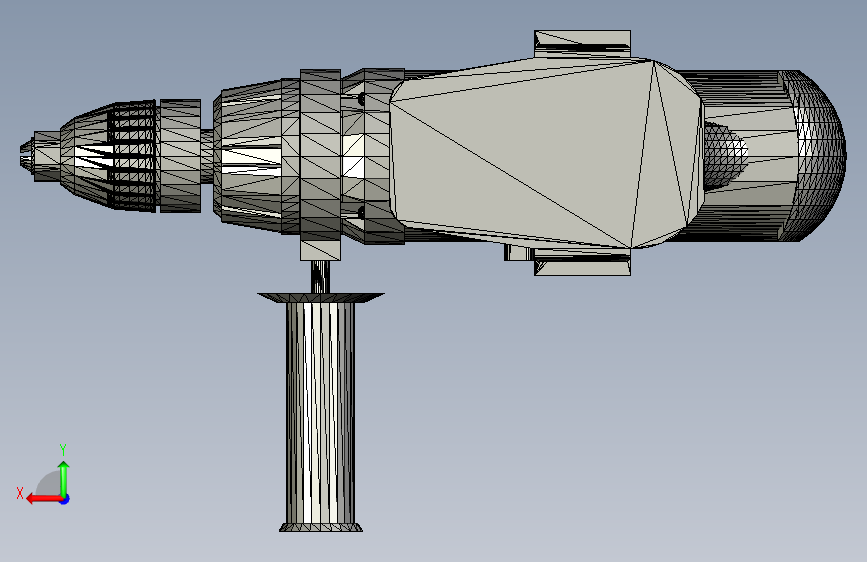Select the drill chuck jaws at the tip
867x562 pixels.
point(27,155)
